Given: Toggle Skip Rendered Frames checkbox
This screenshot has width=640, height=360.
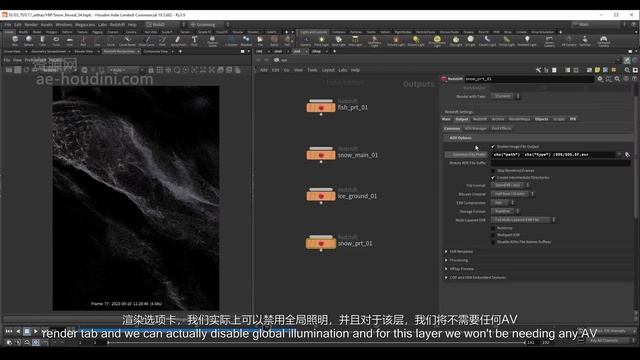Looking at the screenshot, I should click(x=493, y=171).
